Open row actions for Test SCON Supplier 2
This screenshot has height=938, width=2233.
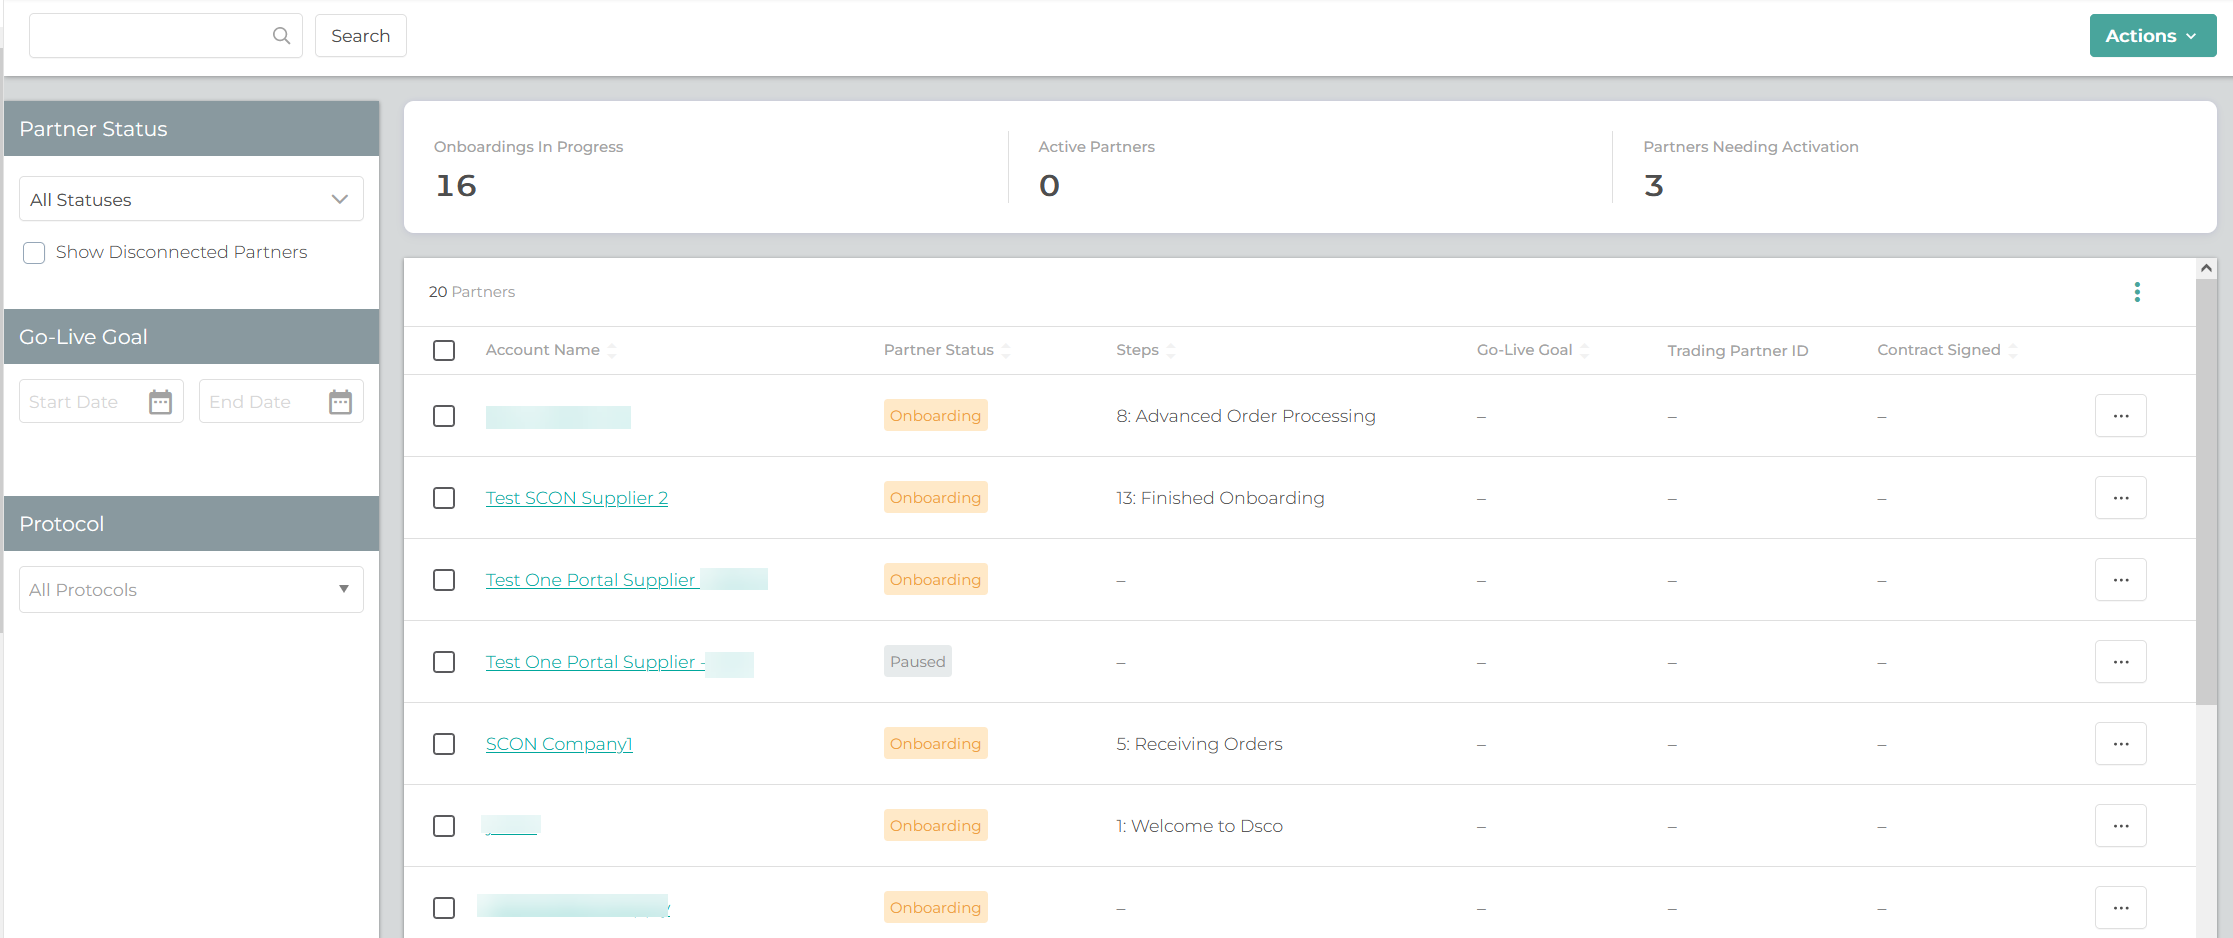click(x=2121, y=497)
